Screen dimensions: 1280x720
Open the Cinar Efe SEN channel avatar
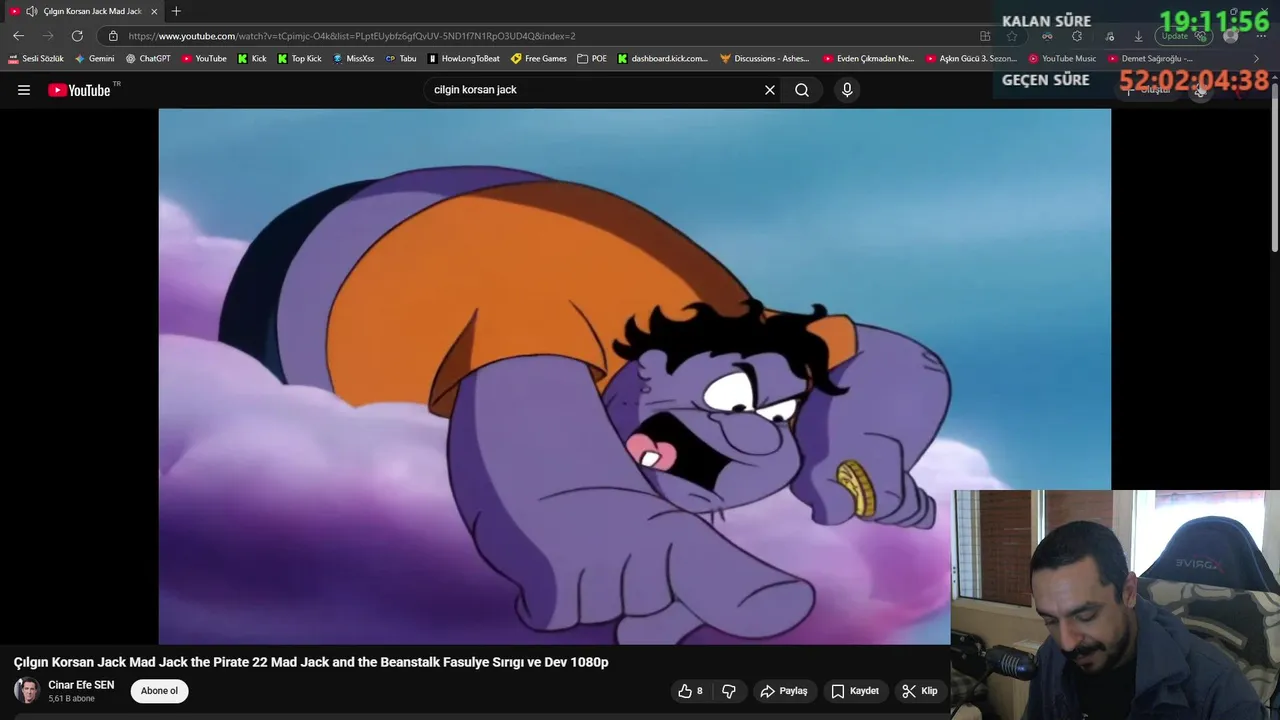tap(27, 691)
